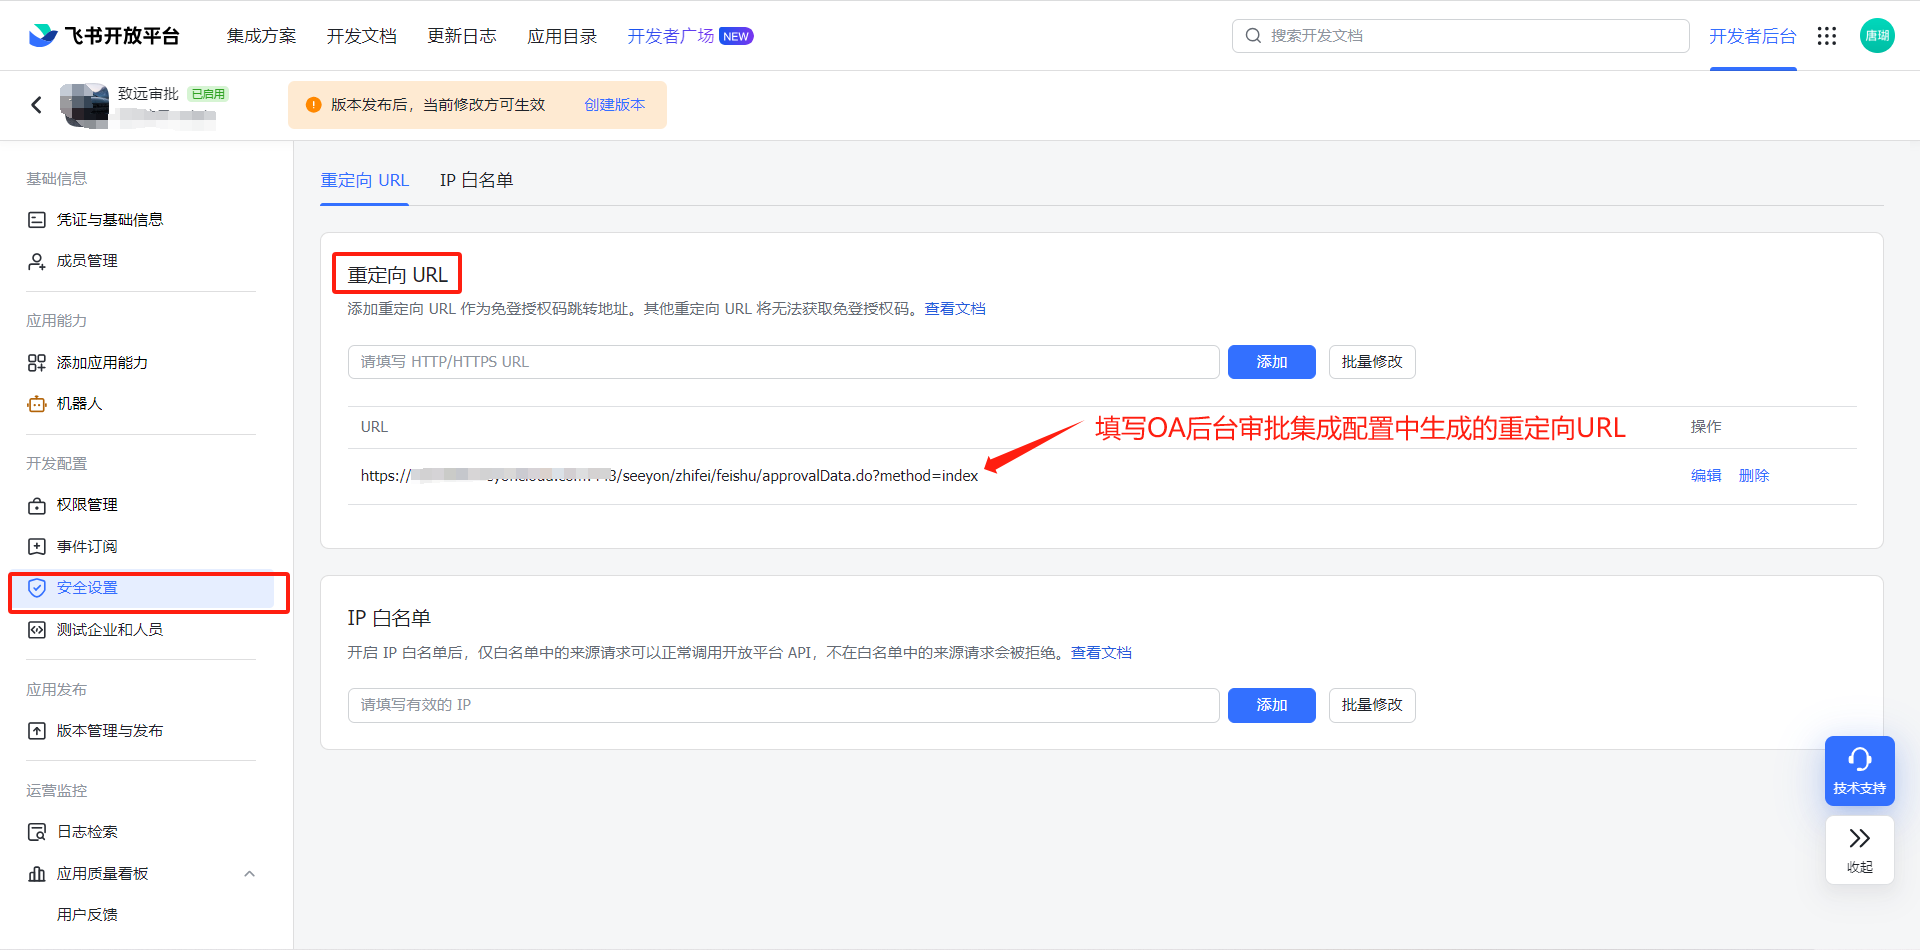Click 收起 to collapse the side panel
The width and height of the screenshot is (1920, 950).
coord(1859,850)
